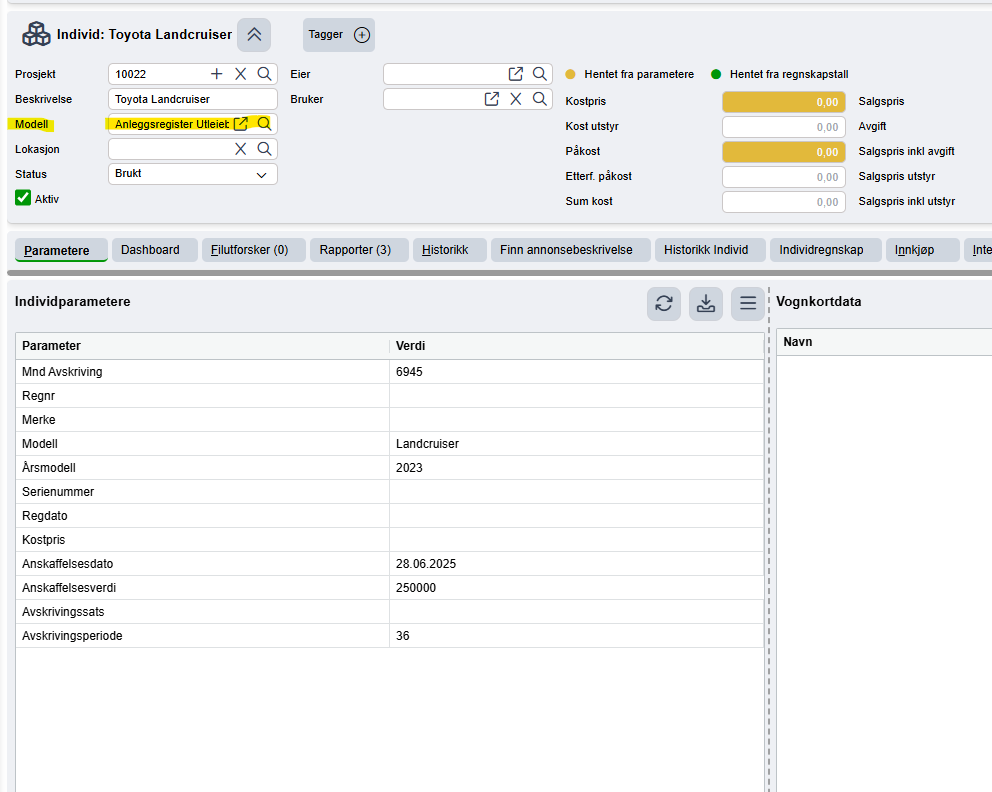Add a tag with the Tagger button
The height and width of the screenshot is (792, 992).
[338, 35]
